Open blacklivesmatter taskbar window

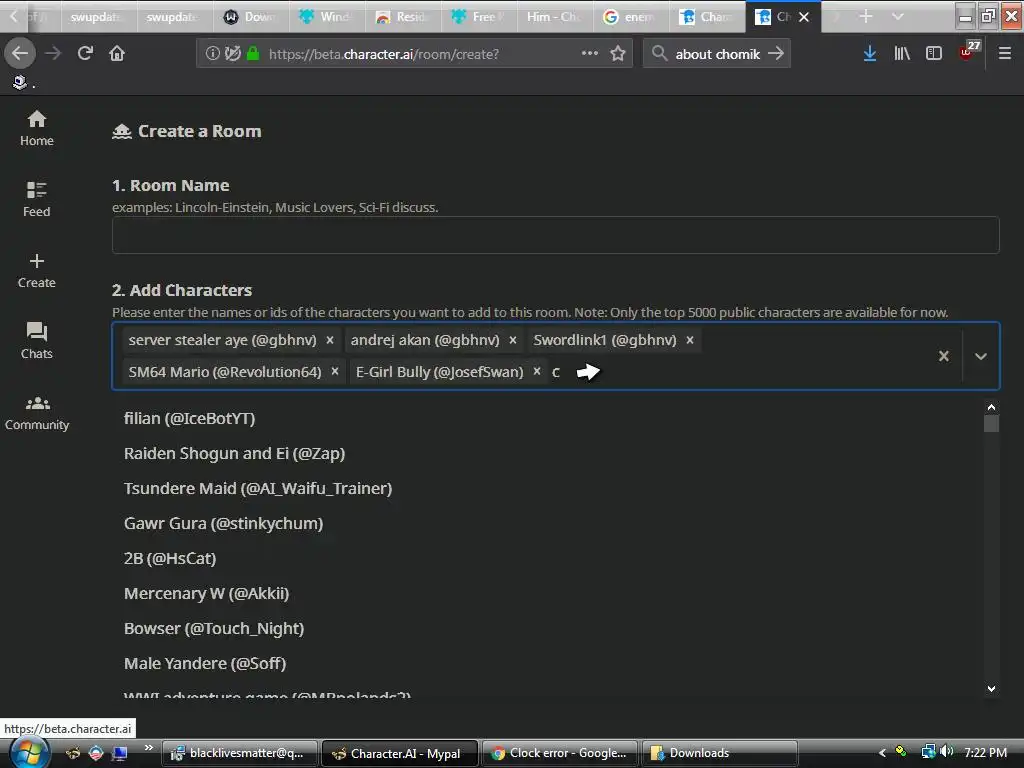(x=240, y=753)
